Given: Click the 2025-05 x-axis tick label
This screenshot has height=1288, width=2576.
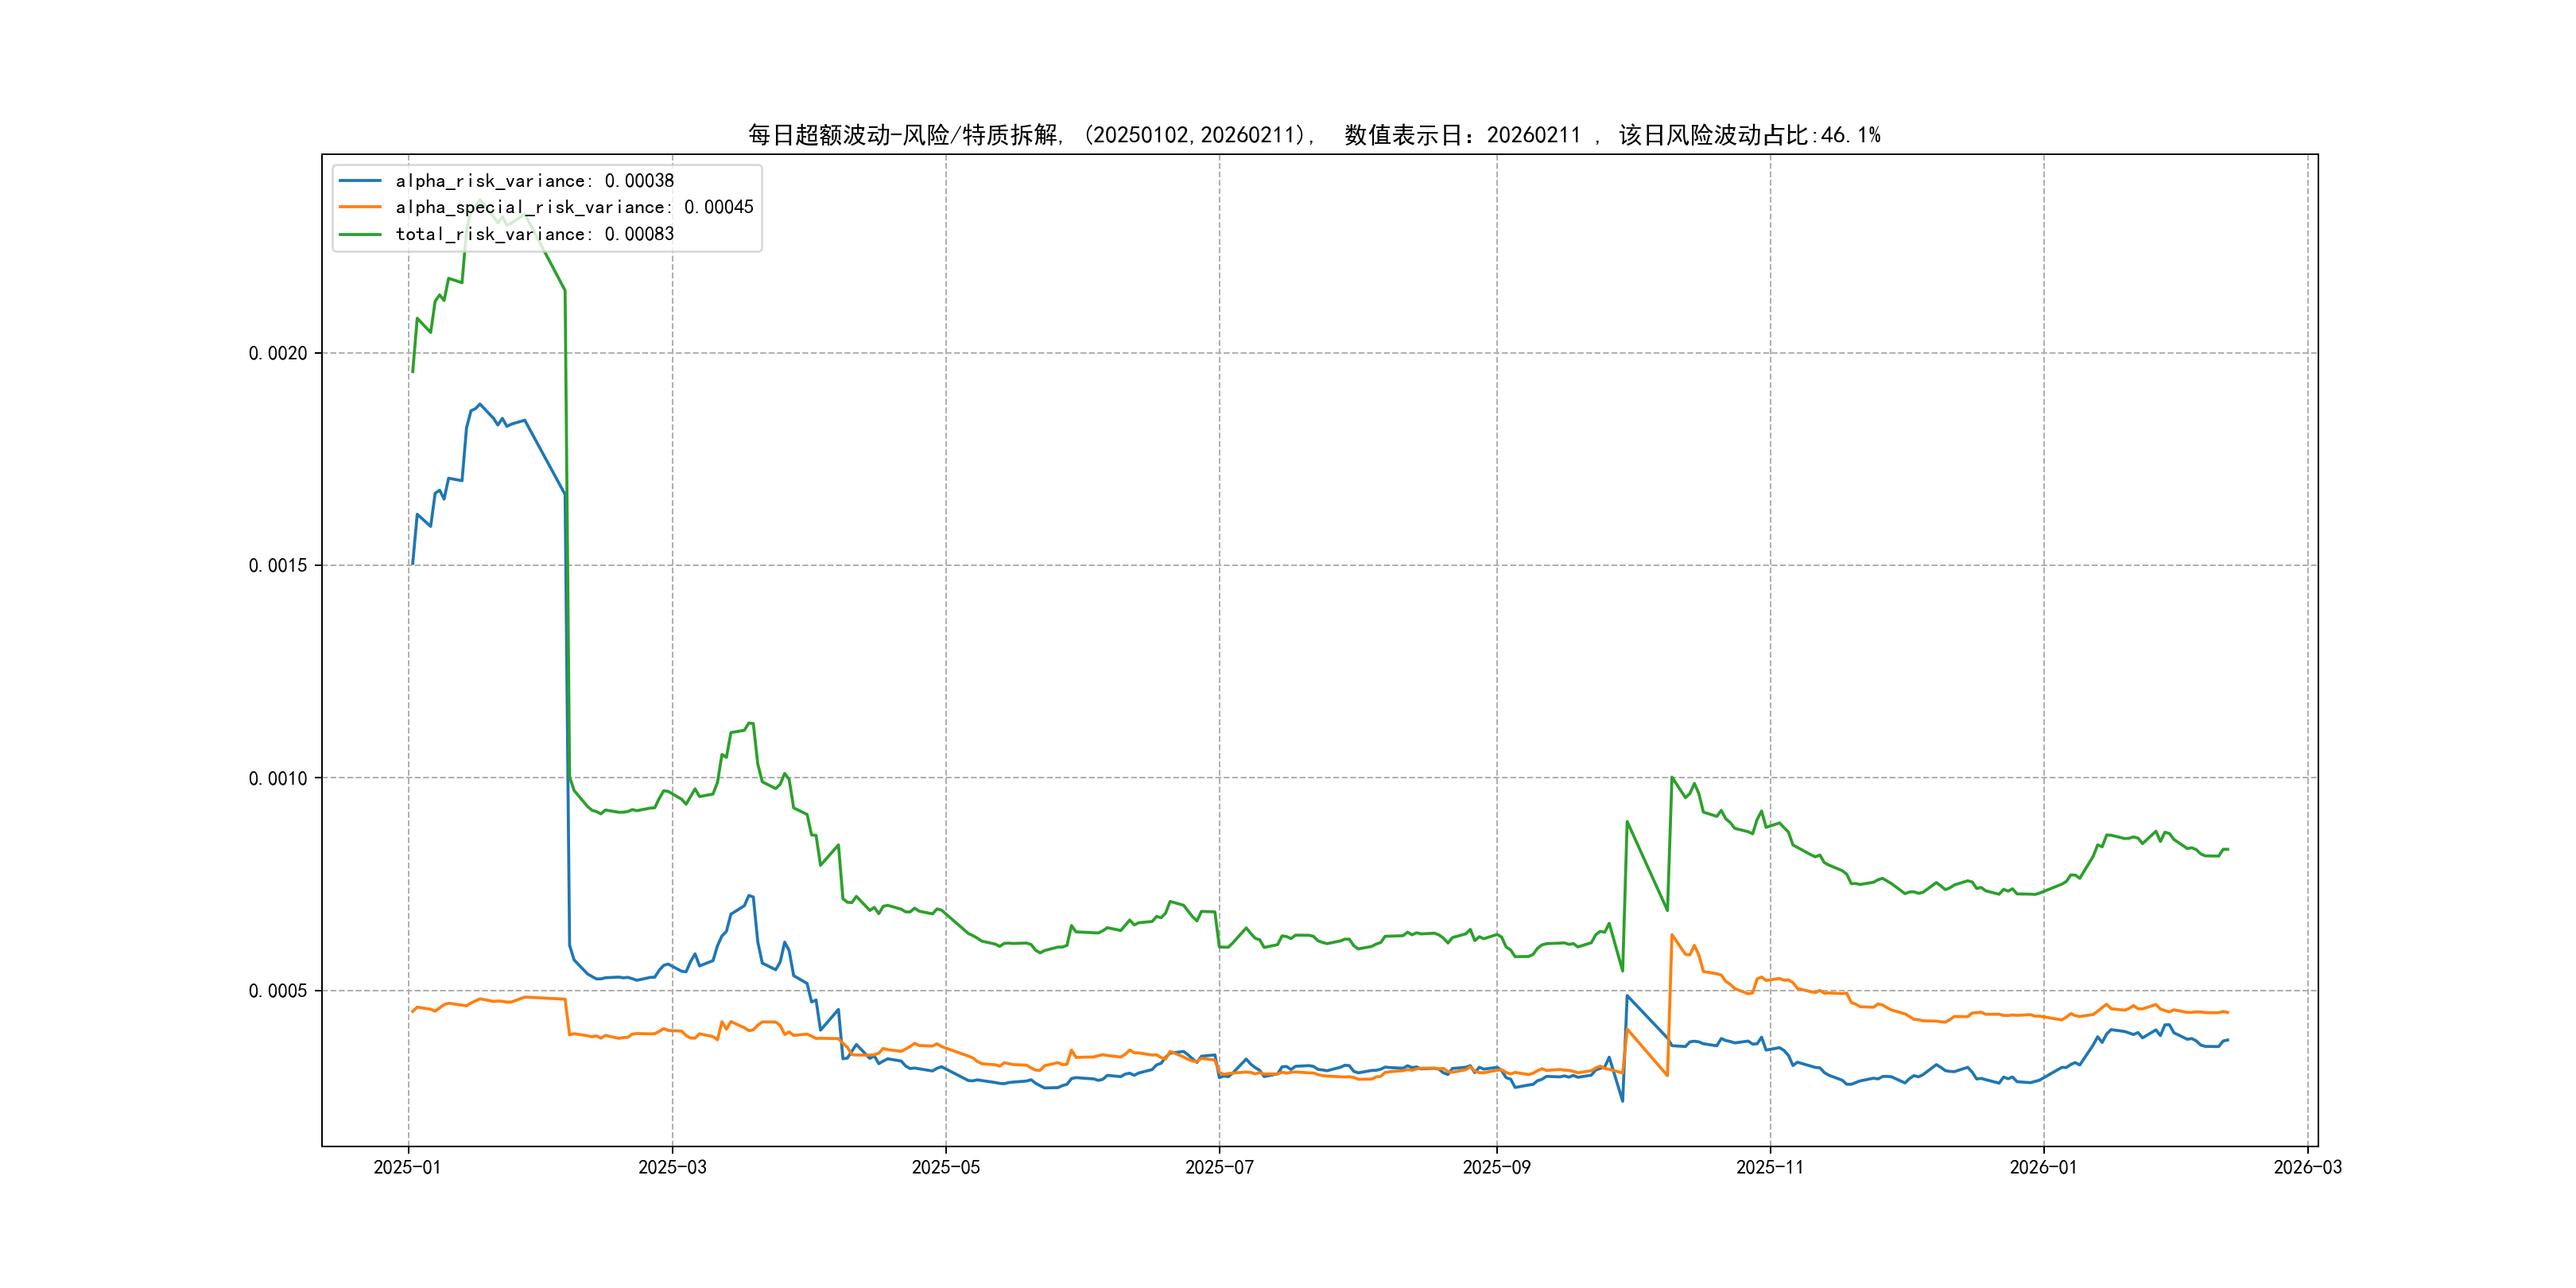Looking at the screenshot, I should click(x=945, y=1167).
